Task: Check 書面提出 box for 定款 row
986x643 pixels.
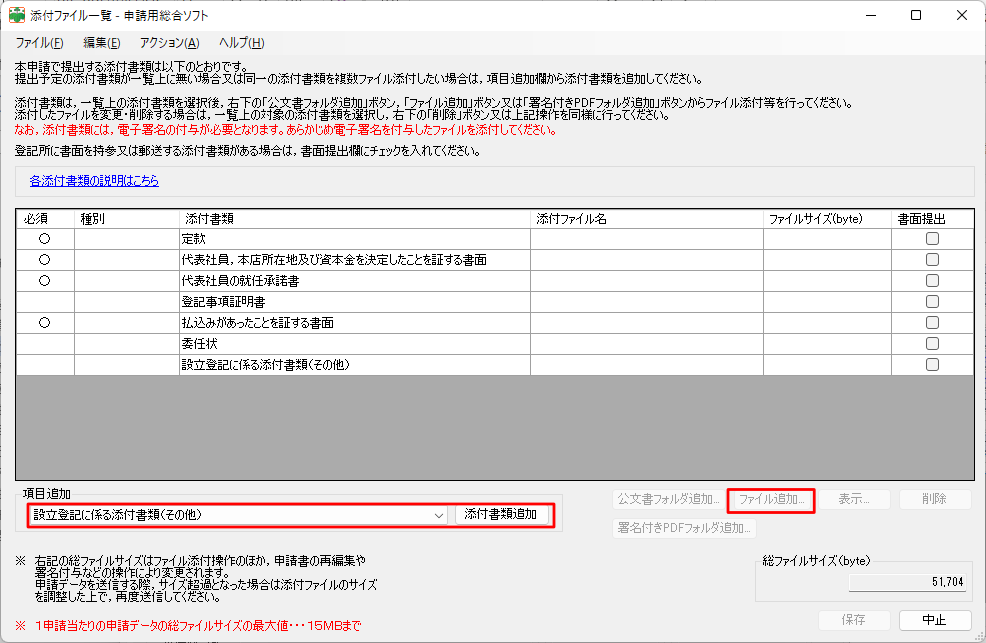Action: coord(932,239)
